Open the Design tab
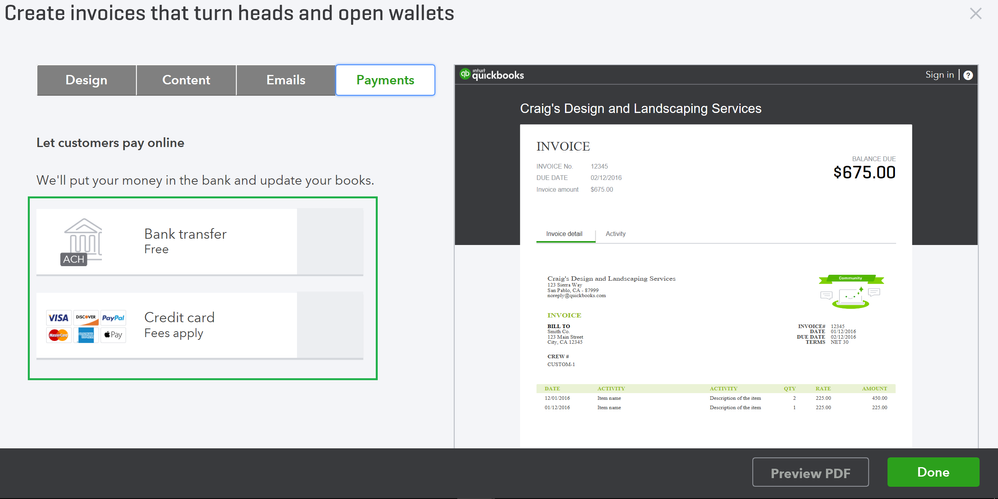The image size is (998, 499). click(x=87, y=80)
